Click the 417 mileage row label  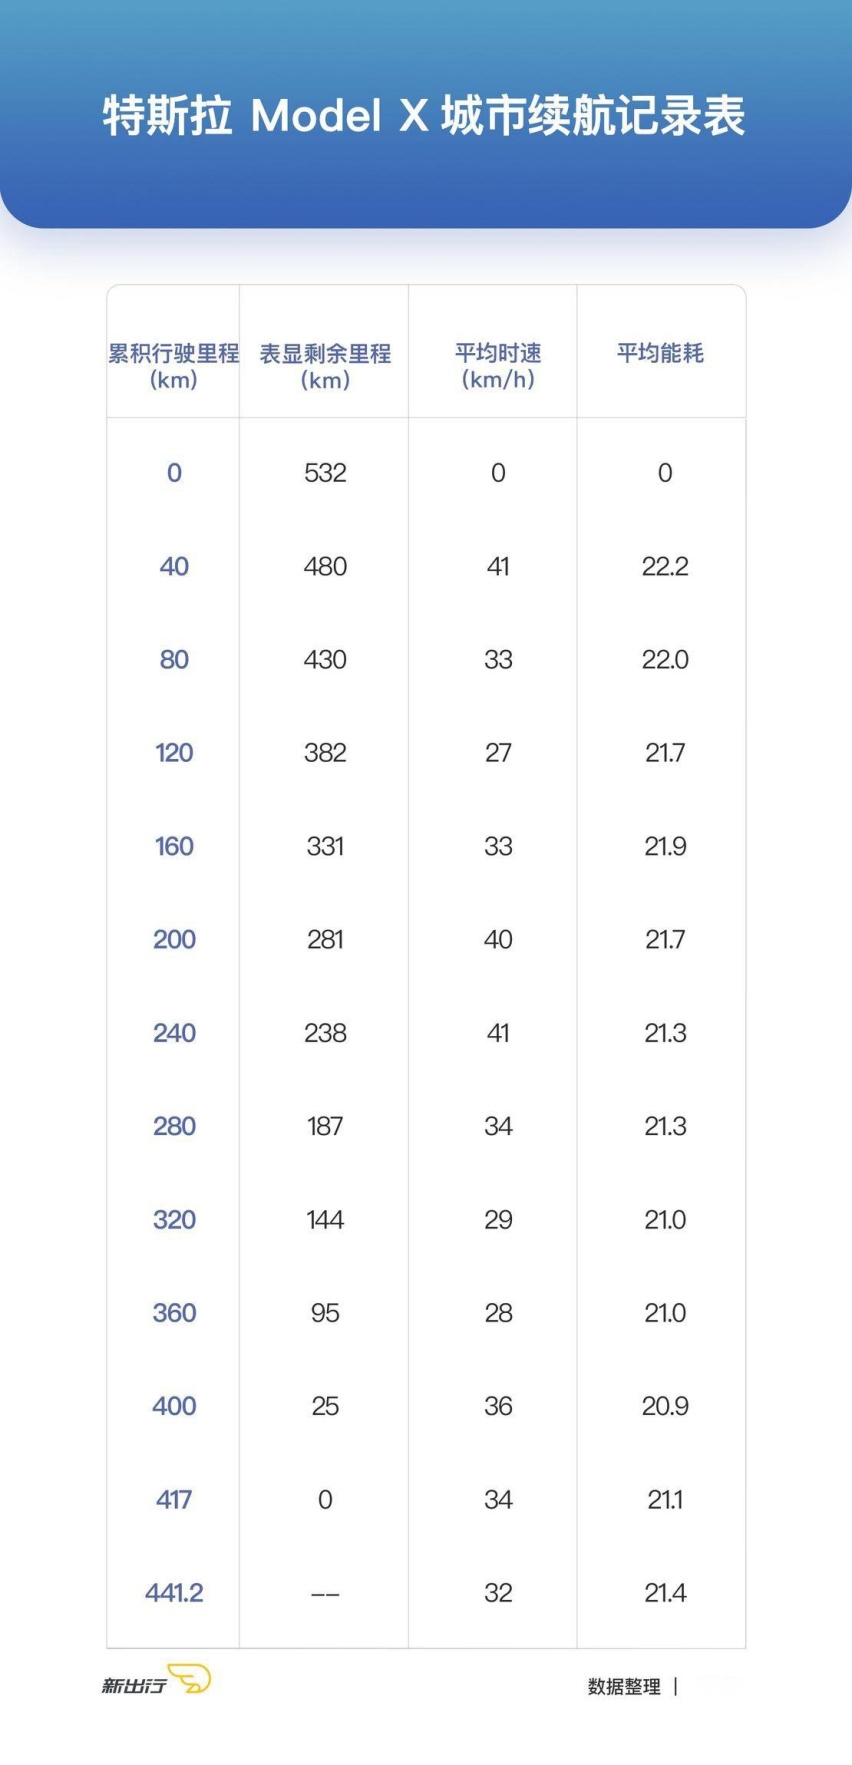pos(174,1499)
